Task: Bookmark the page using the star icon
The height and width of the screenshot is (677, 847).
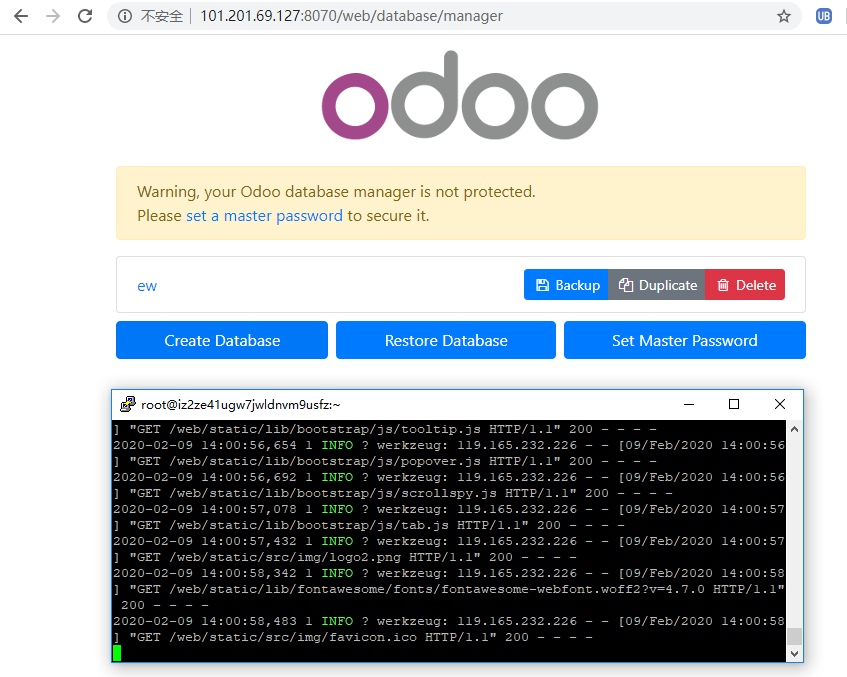Action: 784,16
